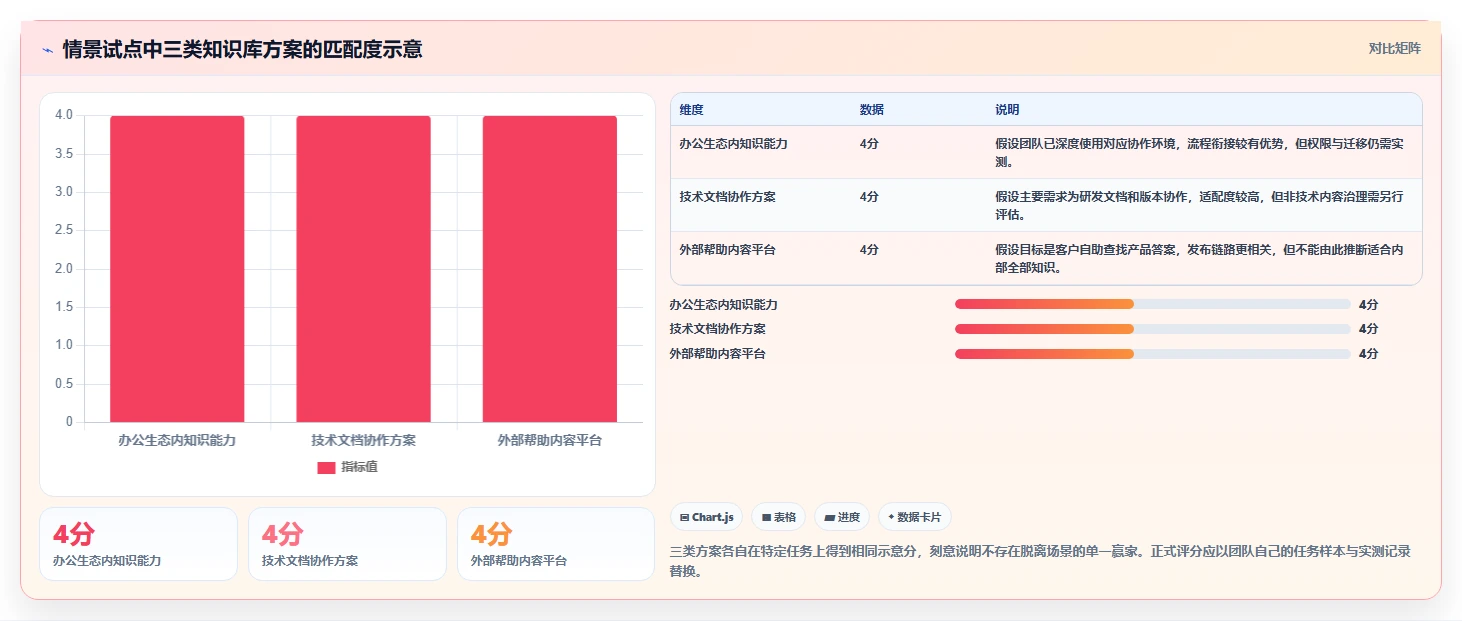Click the 技术文档协作方案 bar in the chart
Viewport: 1462px width, 621px height.
click(363, 269)
